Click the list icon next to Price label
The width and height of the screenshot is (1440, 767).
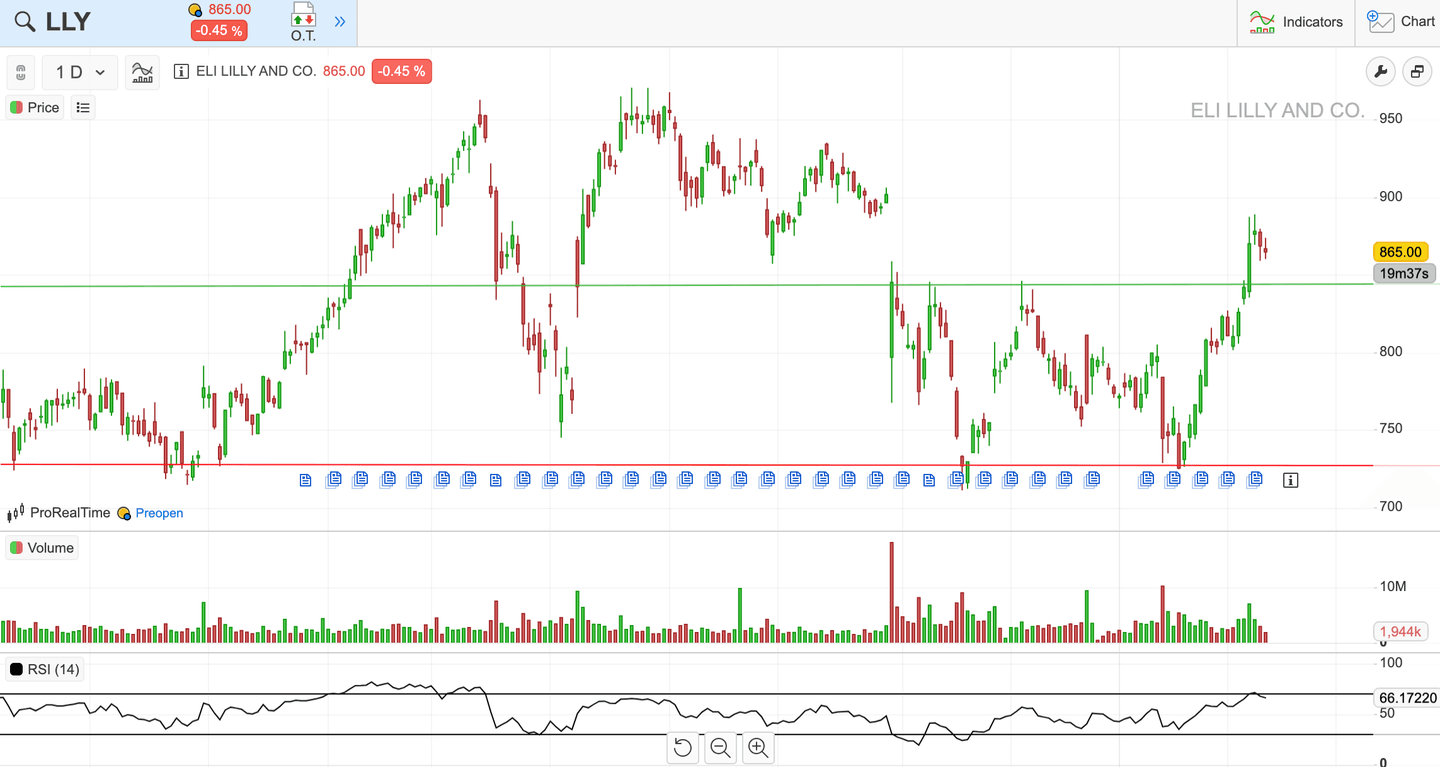[x=83, y=107]
